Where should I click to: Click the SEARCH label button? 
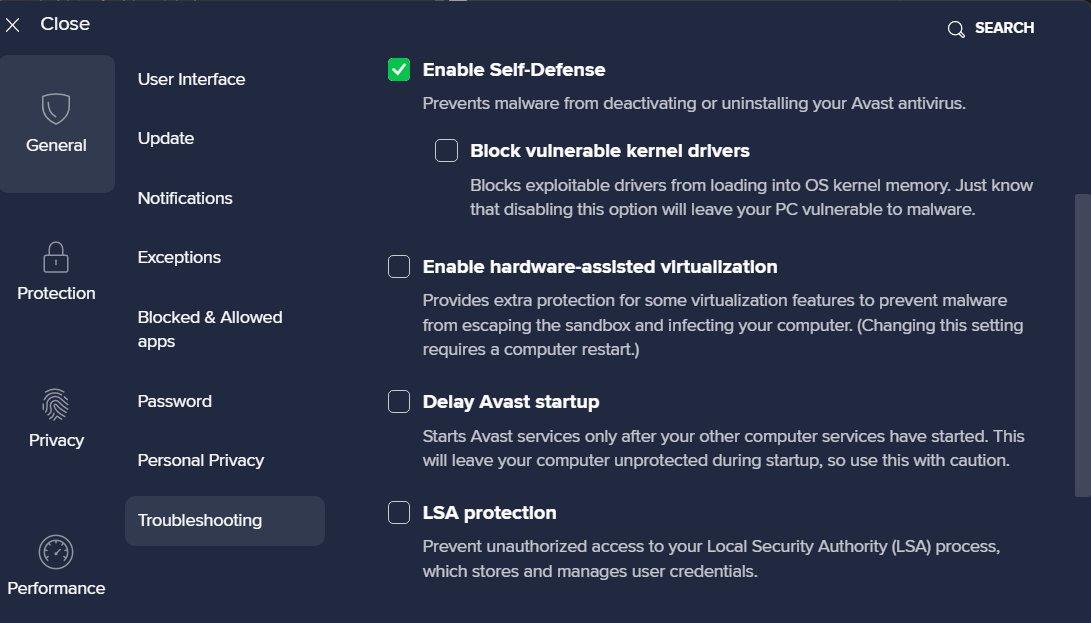(1004, 28)
